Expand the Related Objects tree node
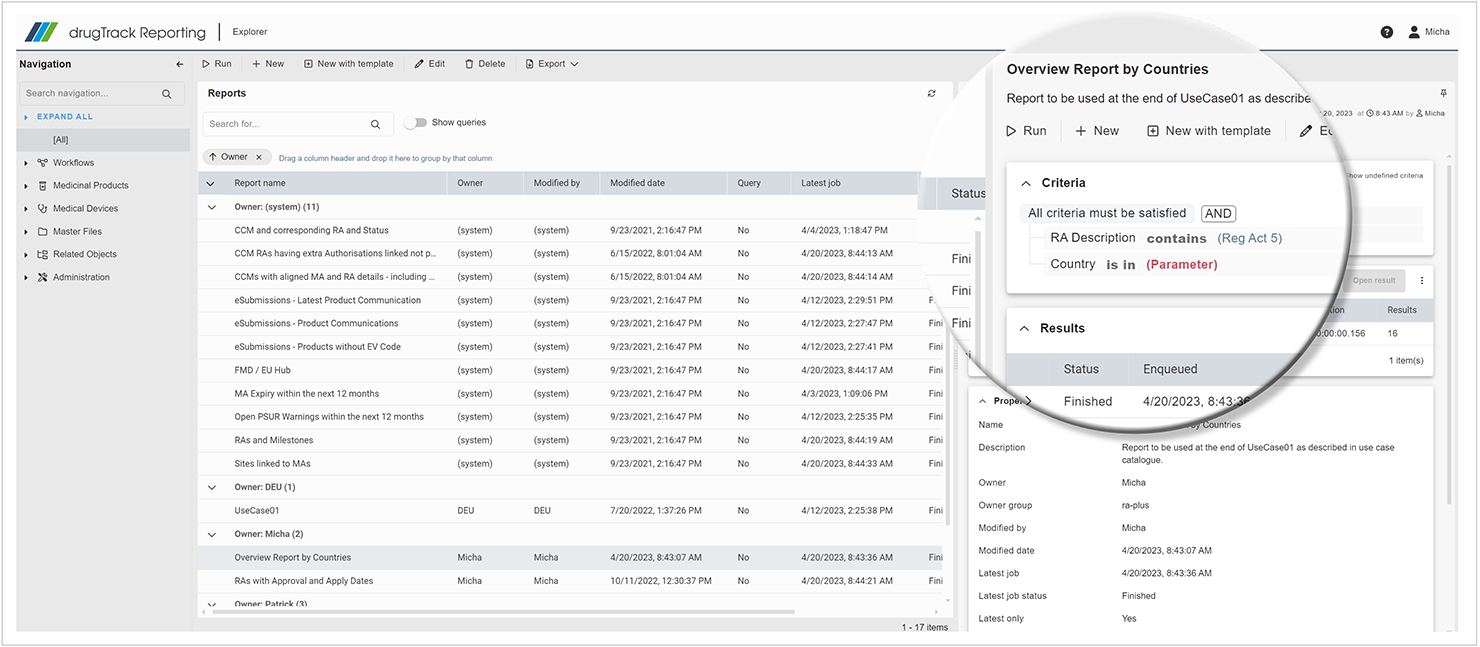The width and height of the screenshot is (1480, 647). point(26,255)
